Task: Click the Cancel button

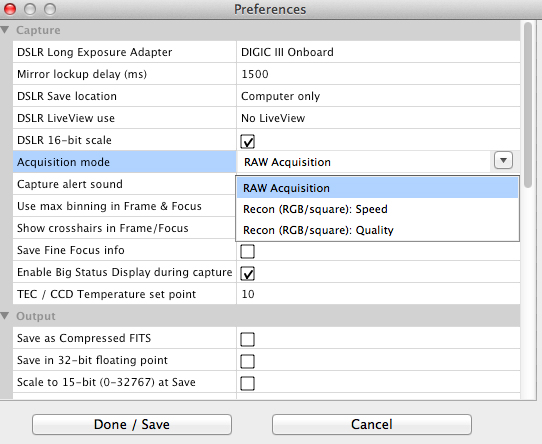Action: point(372,424)
